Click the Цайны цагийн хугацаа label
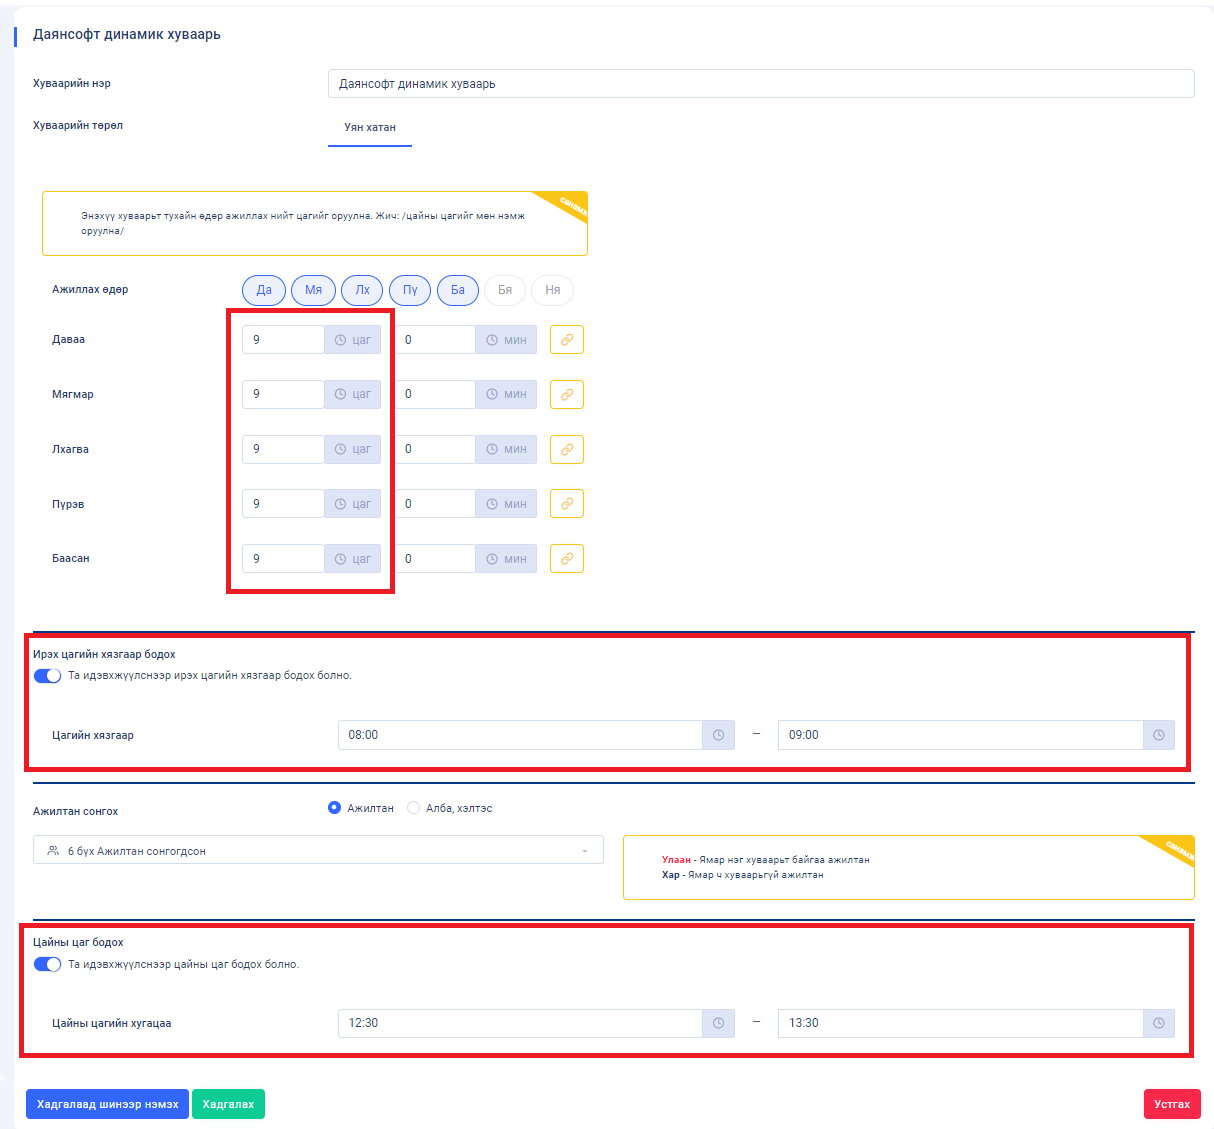Viewport: 1214px width, 1129px height. point(112,1023)
